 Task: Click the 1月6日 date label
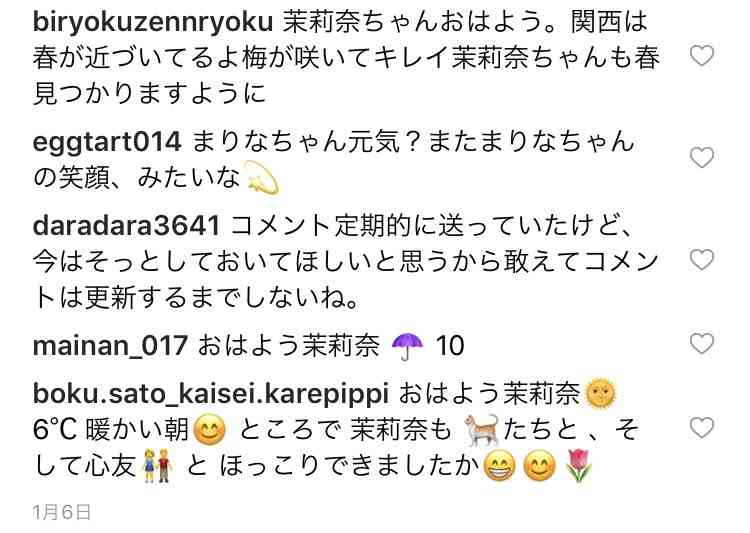tap(62, 512)
